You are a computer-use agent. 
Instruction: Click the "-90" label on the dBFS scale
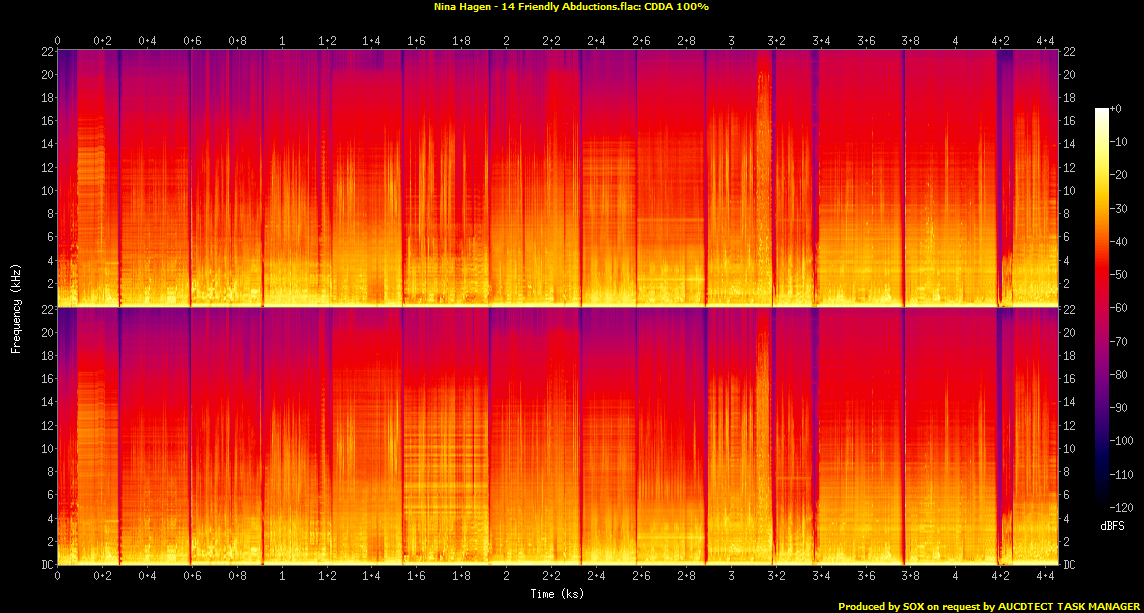pyautogui.click(x=1120, y=408)
